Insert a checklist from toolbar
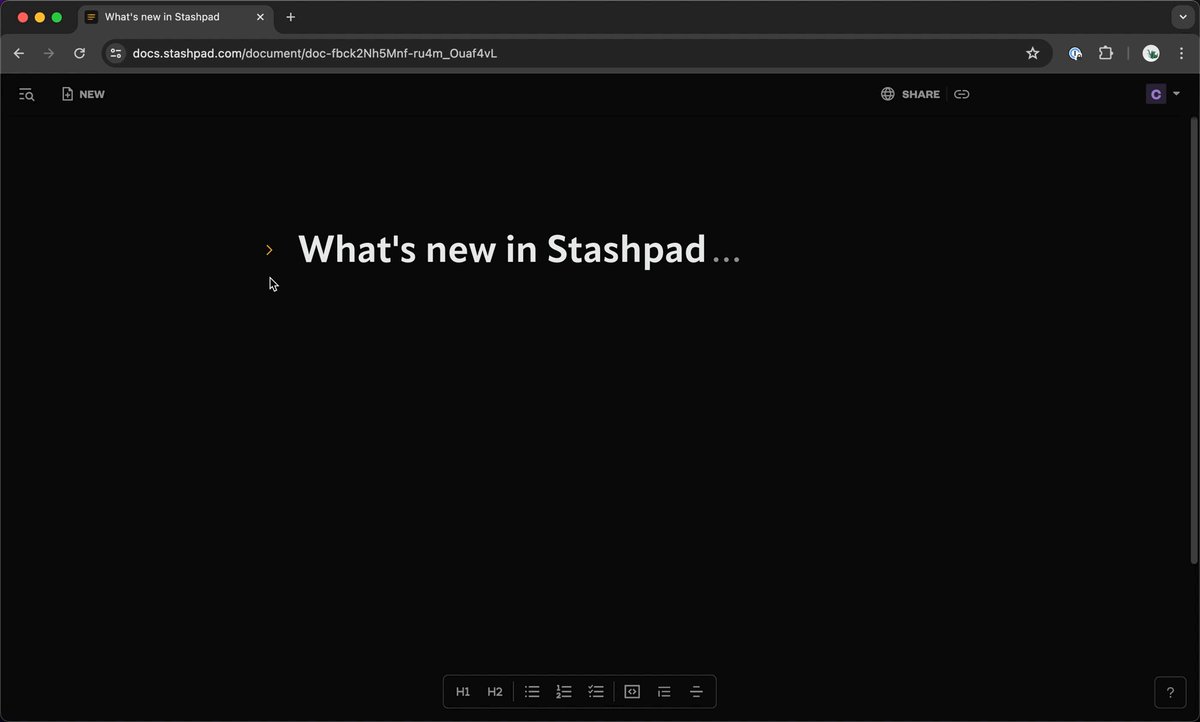The width and height of the screenshot is (1200, 722). [x=596, y=691]
